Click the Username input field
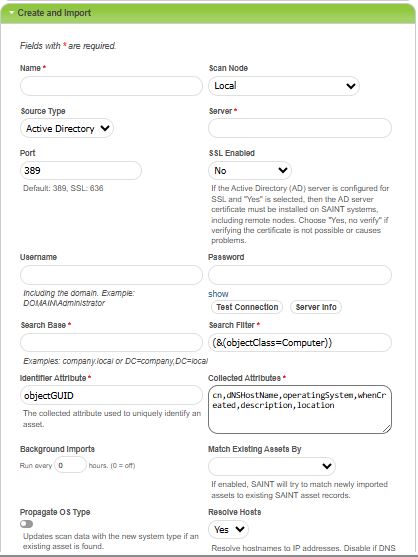Viewport: 418px width, 557px height. [111, 275]
